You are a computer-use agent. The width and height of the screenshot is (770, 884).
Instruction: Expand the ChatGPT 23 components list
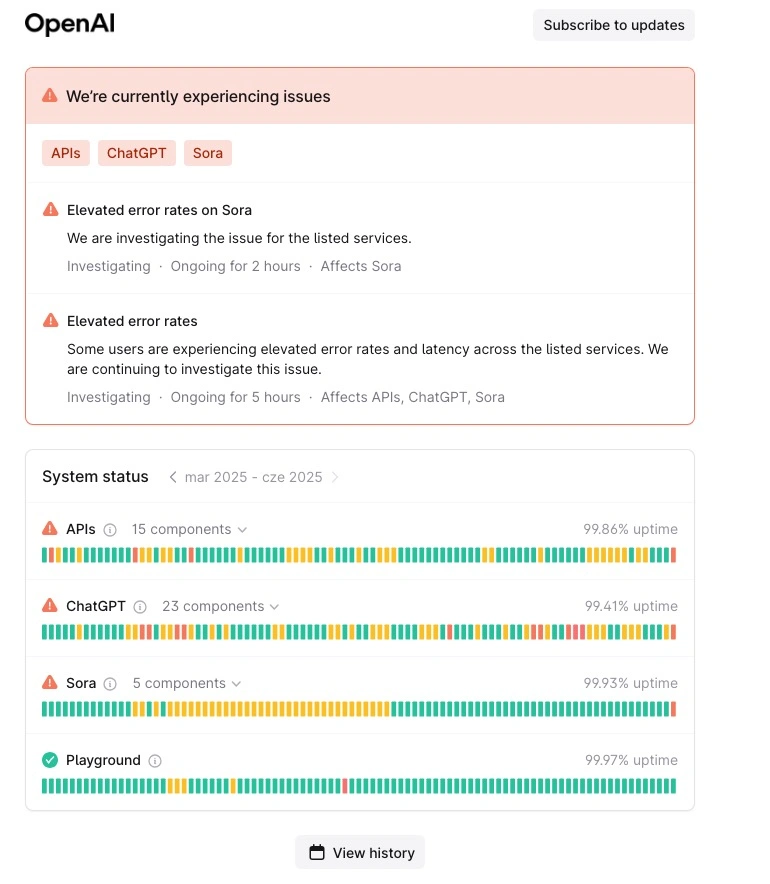click(x=220, y=606)
